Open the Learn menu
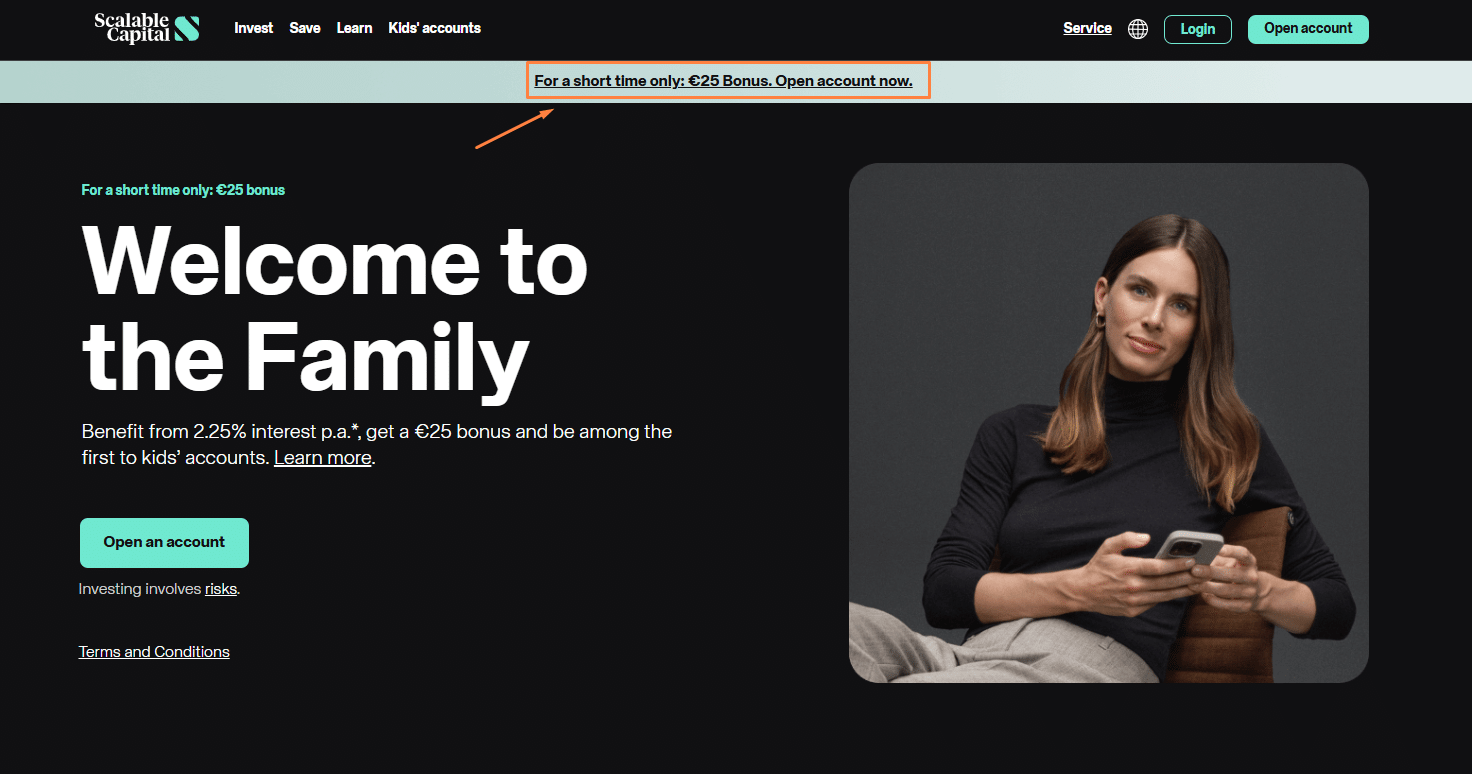This screenshot has width=1472, height=774. pos(354,28)
